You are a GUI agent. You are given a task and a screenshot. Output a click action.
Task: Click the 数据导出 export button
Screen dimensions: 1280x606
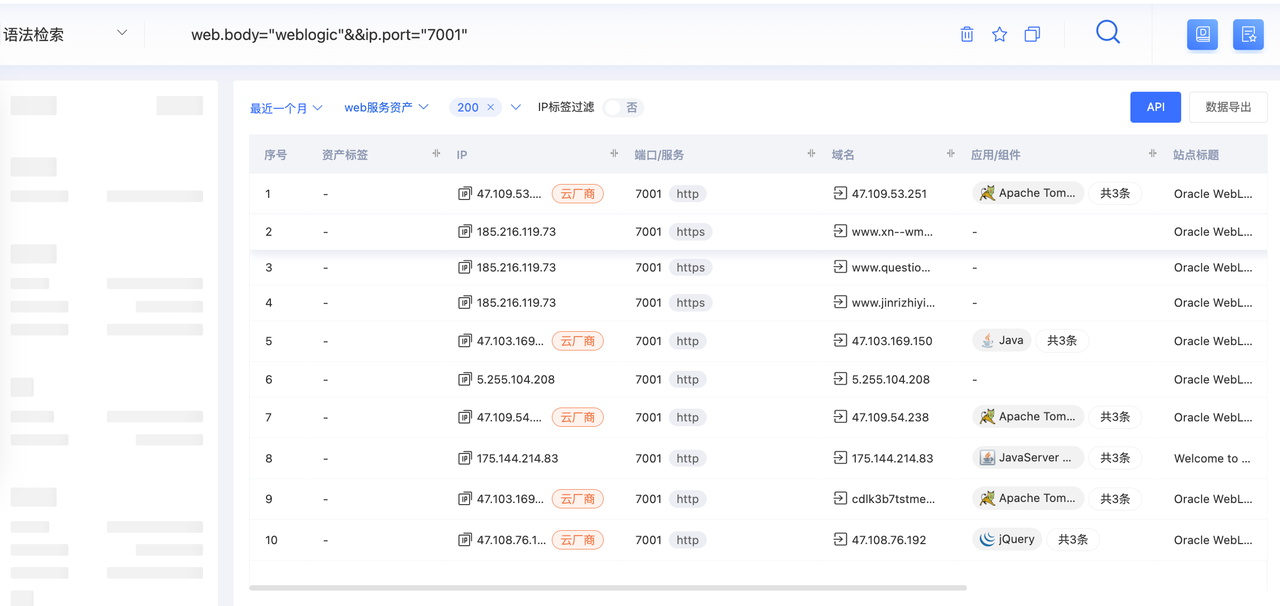coord(1228,107)
